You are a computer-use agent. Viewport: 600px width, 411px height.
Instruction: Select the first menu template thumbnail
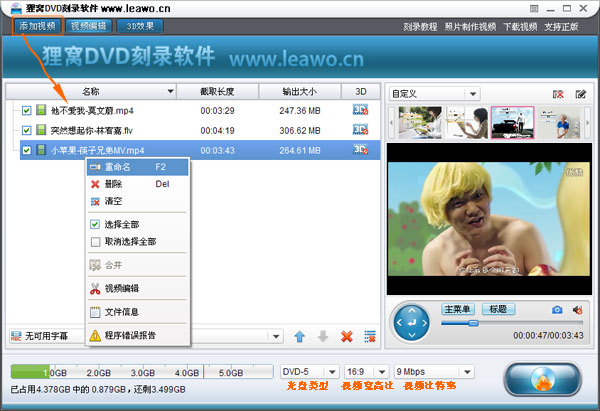pyautogui.click(x=420, y=122)
